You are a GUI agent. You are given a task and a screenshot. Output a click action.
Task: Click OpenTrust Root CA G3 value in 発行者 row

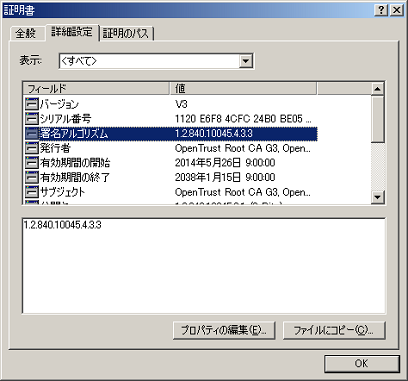point(243,148)
